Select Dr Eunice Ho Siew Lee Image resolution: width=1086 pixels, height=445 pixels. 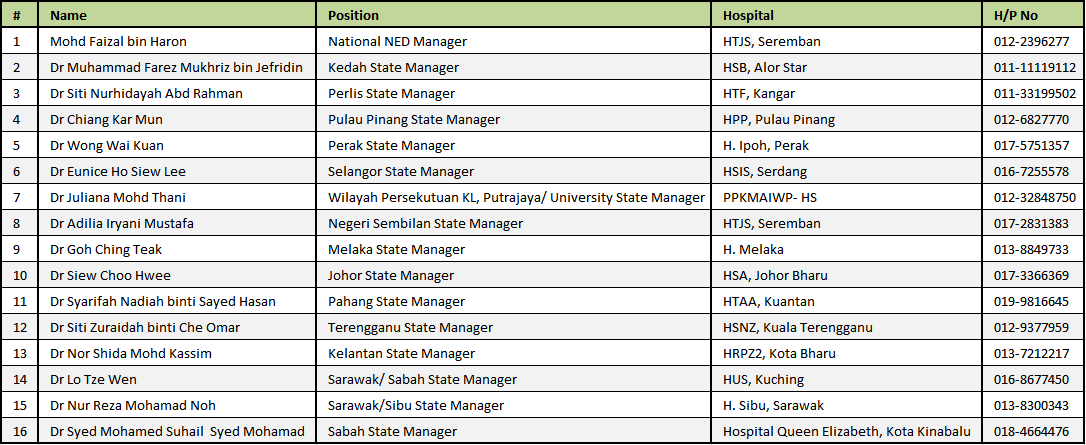(x=118, y=172)
